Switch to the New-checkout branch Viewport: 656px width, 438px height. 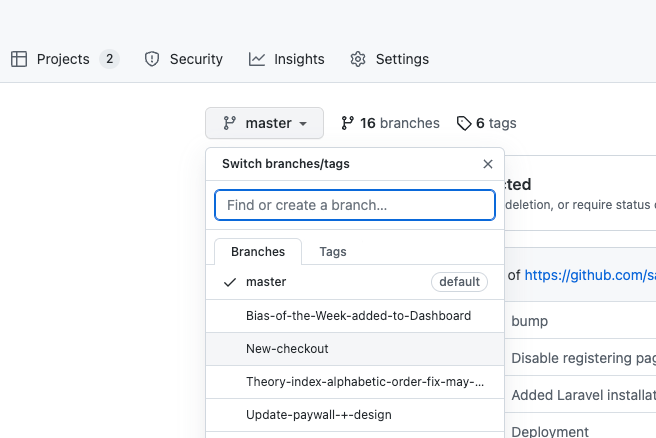click(355, 349)
